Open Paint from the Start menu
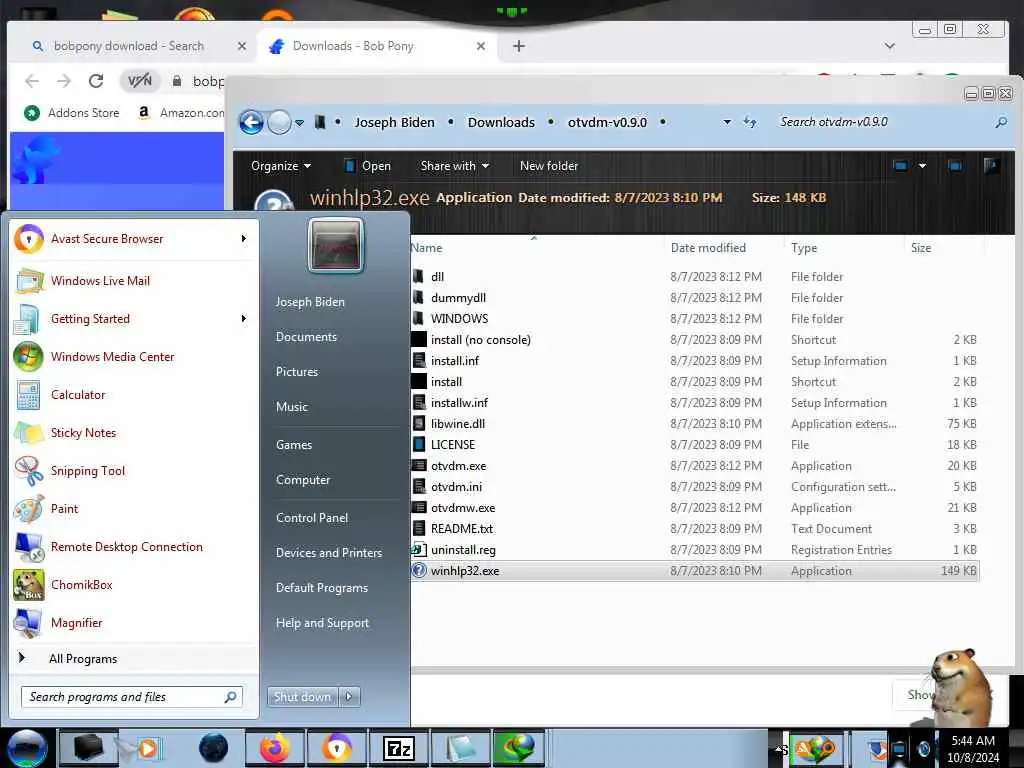1024x768 pixels. coord(133,509)
